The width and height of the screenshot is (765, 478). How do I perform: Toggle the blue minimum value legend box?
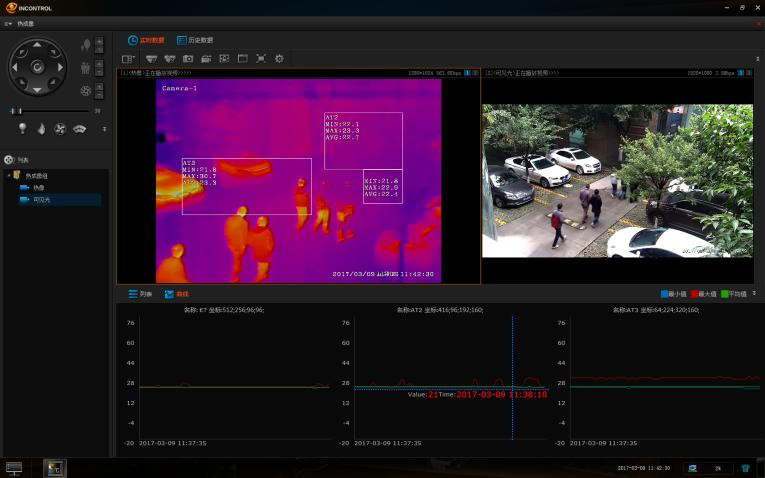[665, 295]
